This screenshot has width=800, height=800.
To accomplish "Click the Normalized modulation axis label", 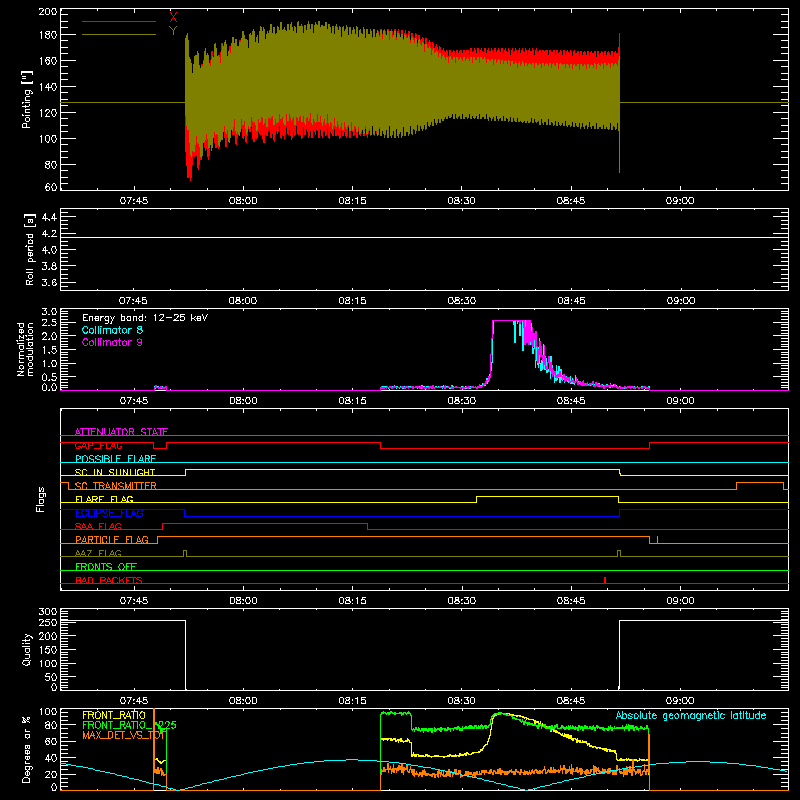I will click(x=25, y=349).
